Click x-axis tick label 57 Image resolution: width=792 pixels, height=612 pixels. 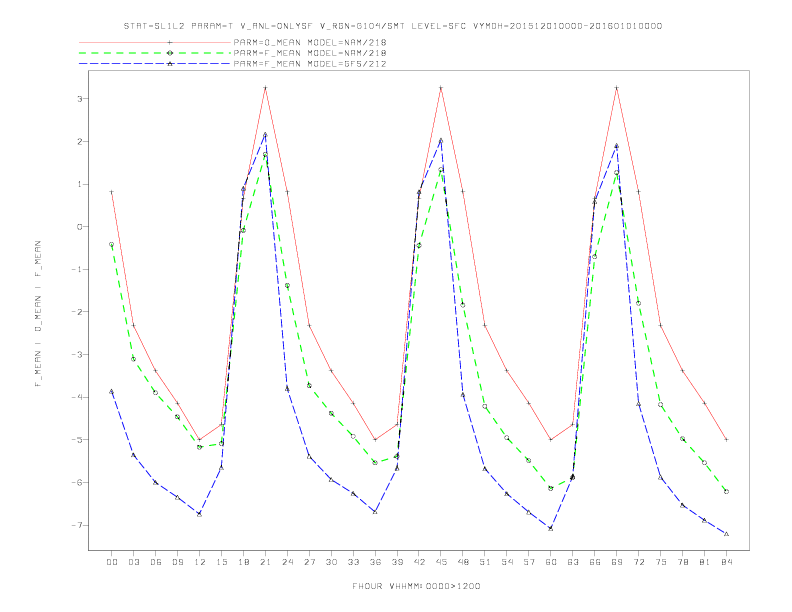pyautogui.click(x=529, y=562)
